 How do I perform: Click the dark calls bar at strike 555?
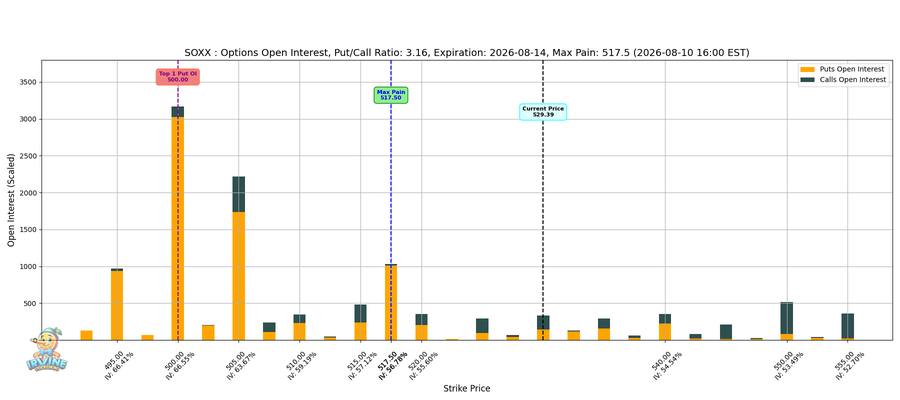tap(847, 326)
